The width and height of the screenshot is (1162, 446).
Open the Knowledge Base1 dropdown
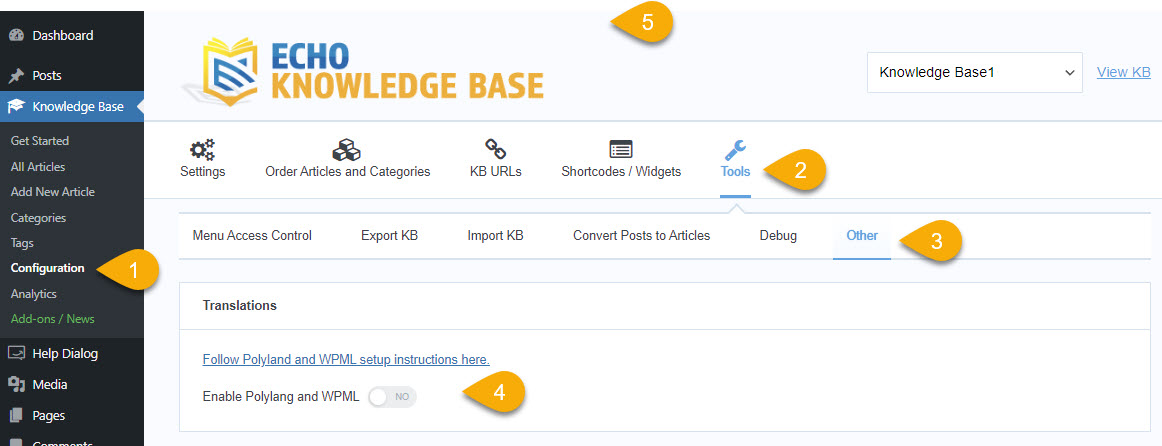[x=974, y=72]
